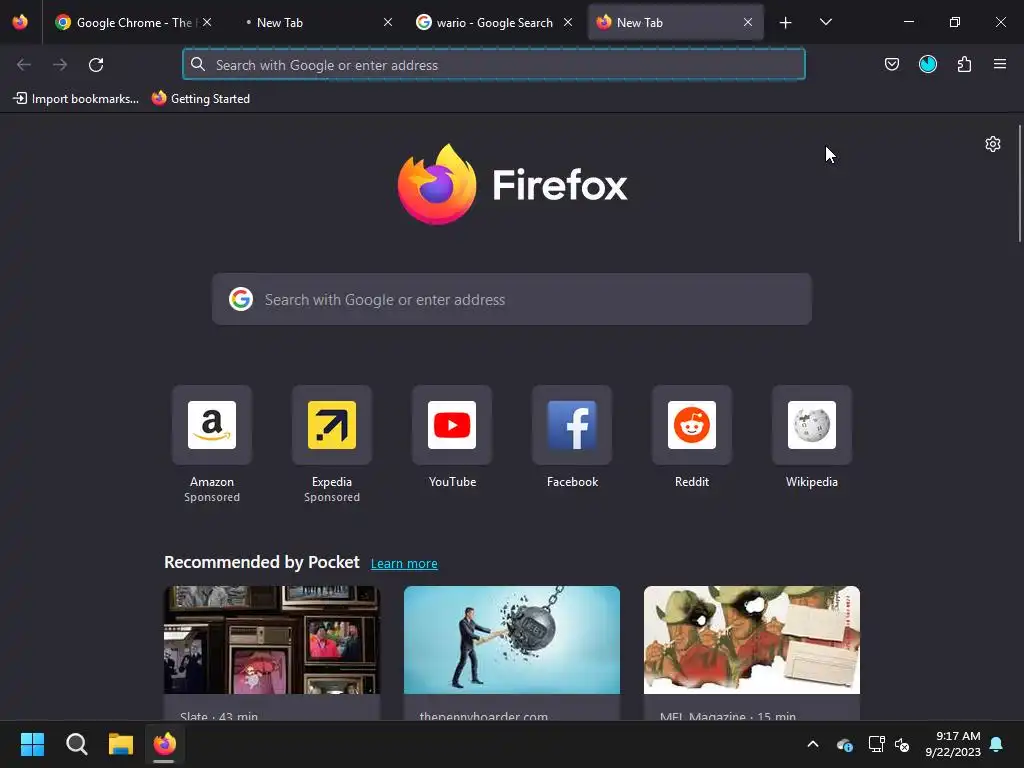Click the network display tray icon
Image resolution: width=1024 pixels, height=768 pixels.
click(876, 744)
